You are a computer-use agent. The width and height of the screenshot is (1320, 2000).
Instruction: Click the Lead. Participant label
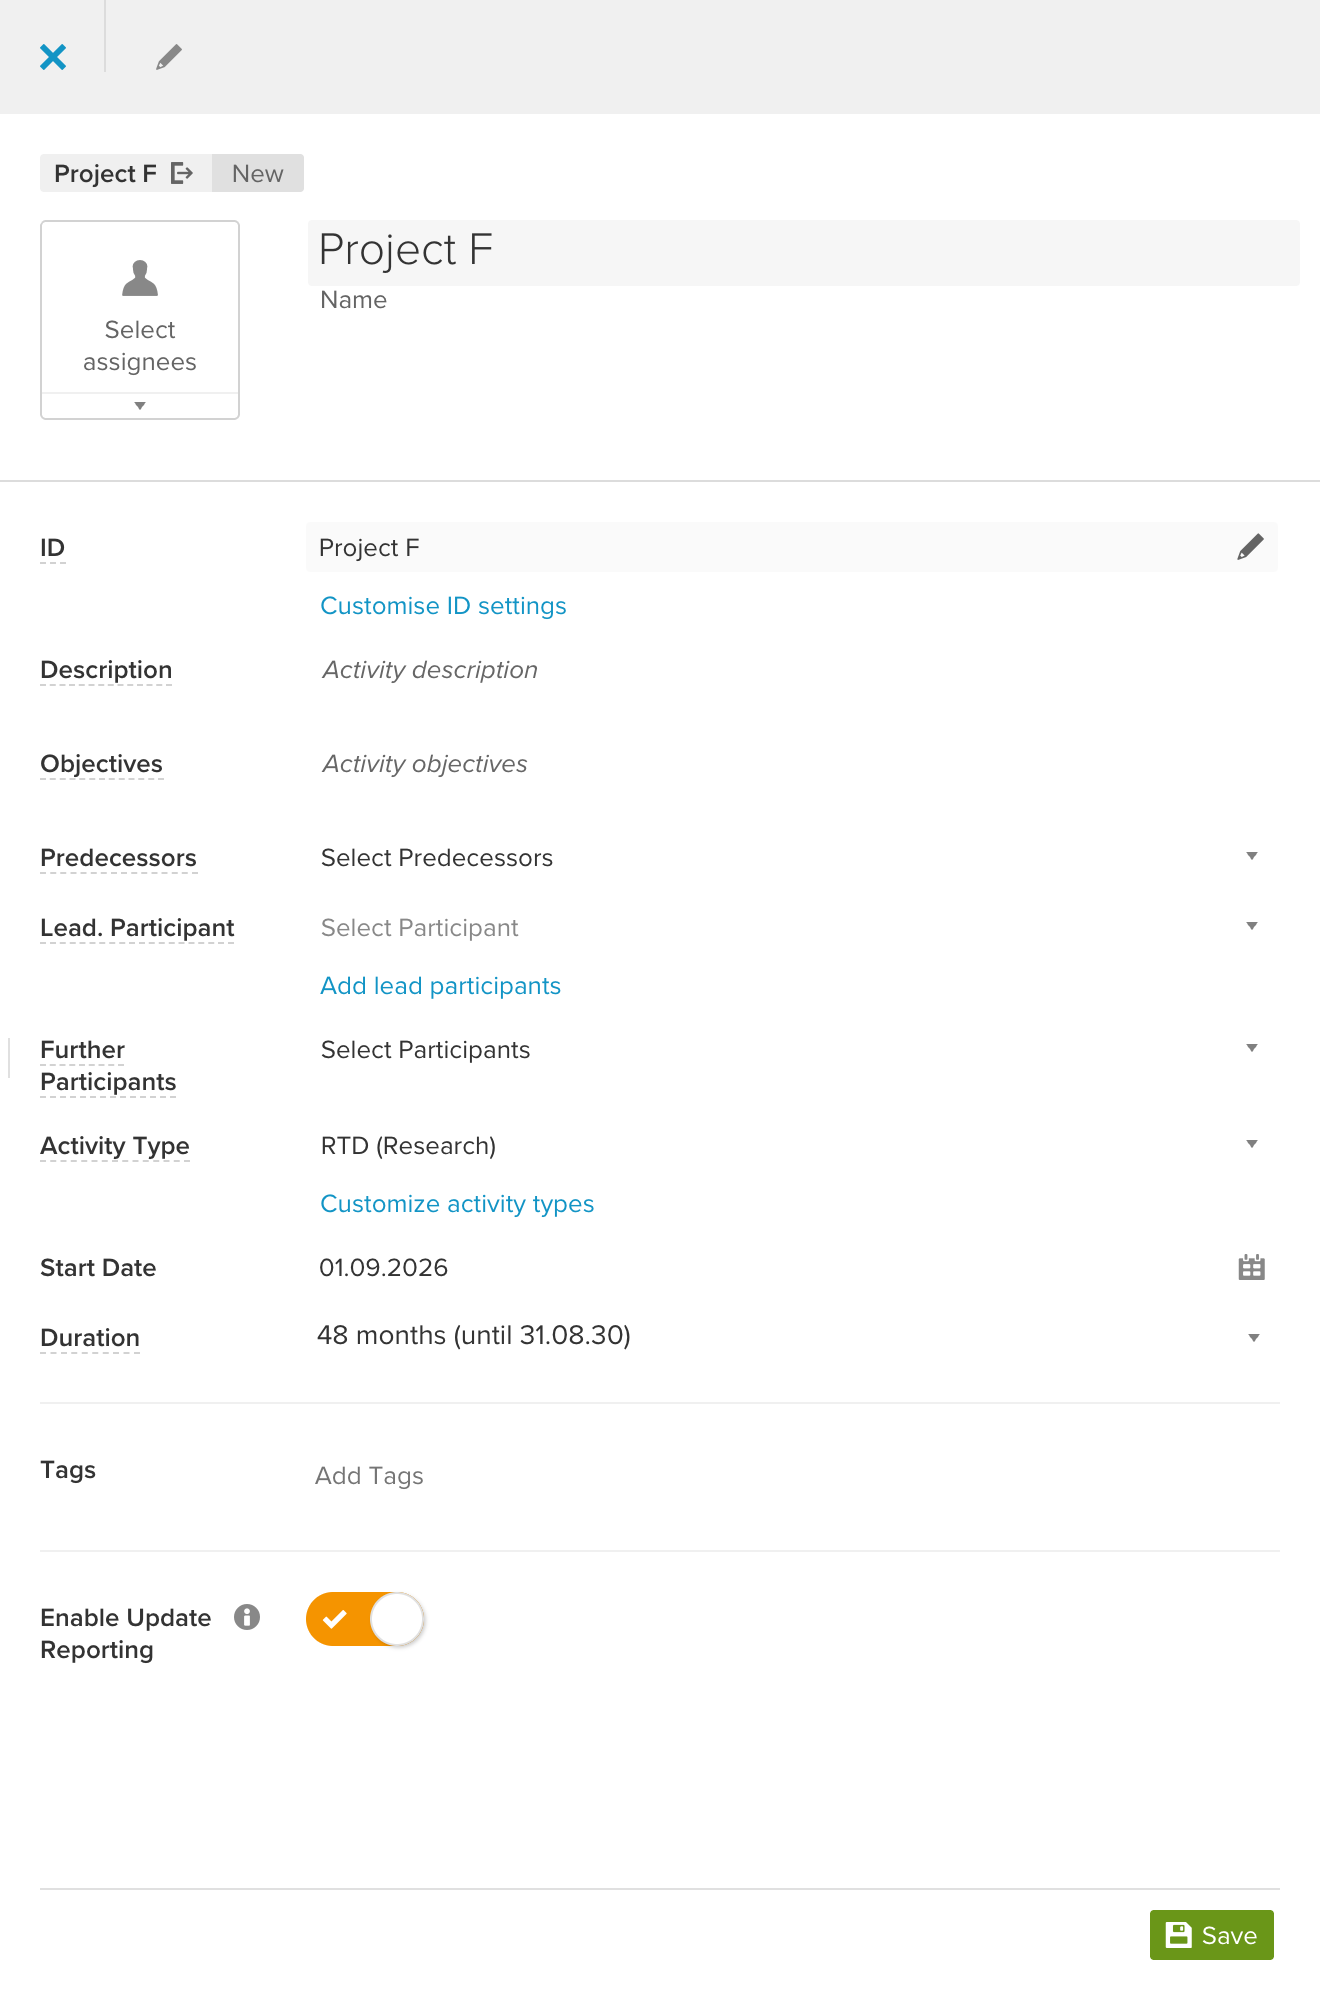point(137,928)
